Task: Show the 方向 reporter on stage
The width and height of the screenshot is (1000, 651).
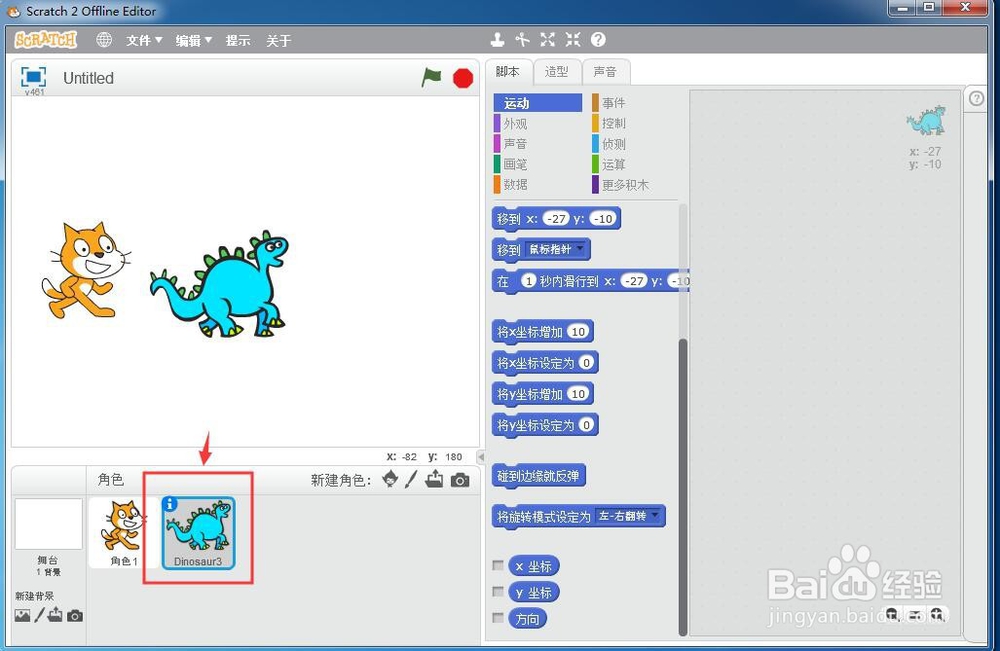Action: [498, 618]
